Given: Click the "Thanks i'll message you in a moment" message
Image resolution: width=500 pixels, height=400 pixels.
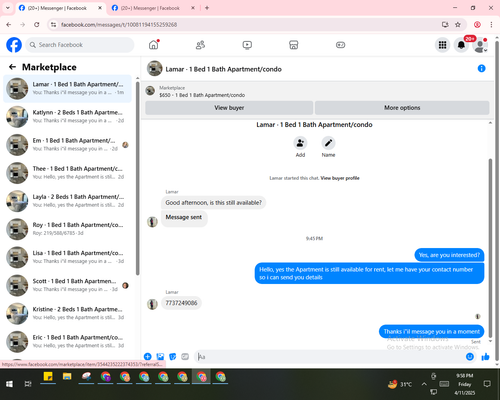Looking at the screenshot, I should pyautogui.click(x=431, y=332).
